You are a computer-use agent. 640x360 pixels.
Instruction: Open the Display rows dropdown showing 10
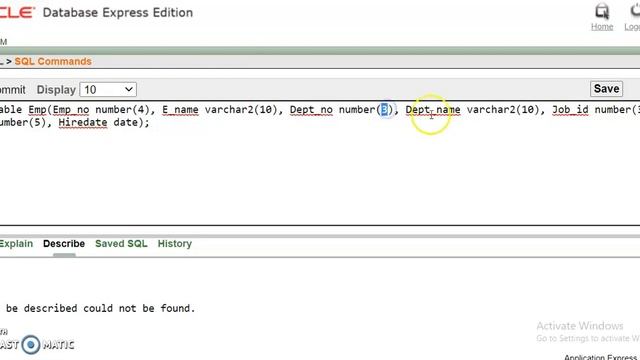click(x=108, y=89)
